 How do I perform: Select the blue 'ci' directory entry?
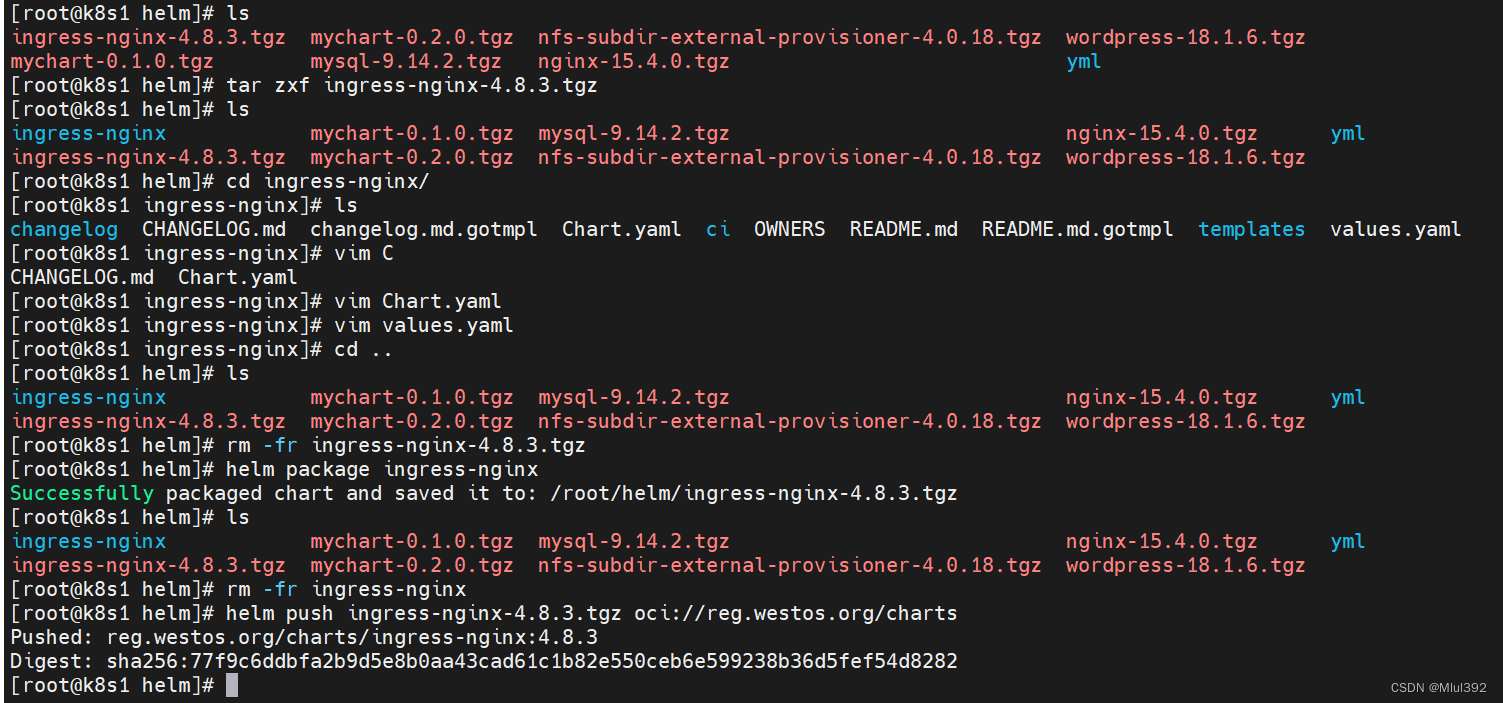point(717,229)
